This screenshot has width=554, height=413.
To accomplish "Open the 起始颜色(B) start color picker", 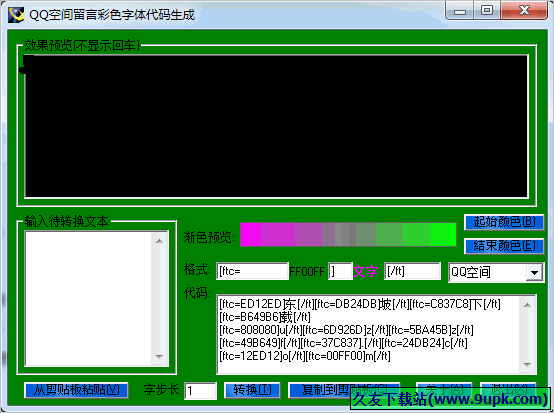I will coord(504,222).
